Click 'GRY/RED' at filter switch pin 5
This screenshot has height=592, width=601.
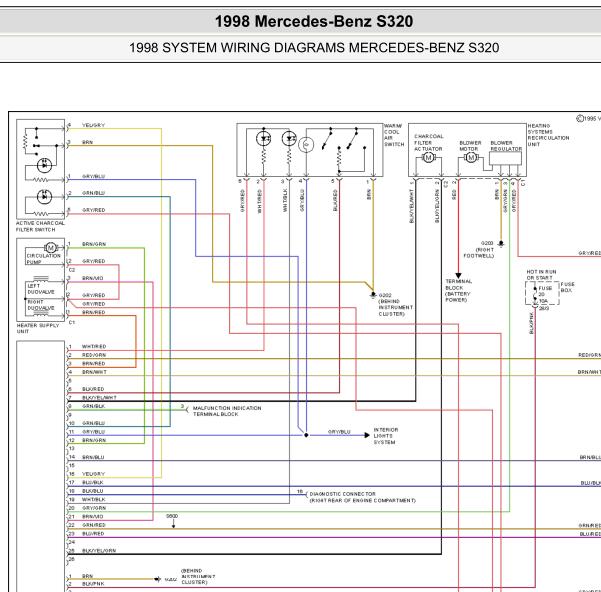pos(94,210)
